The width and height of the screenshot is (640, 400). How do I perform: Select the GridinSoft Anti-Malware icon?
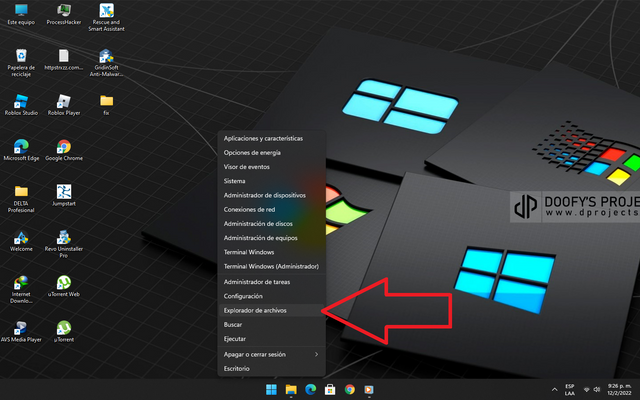point(106,62)
